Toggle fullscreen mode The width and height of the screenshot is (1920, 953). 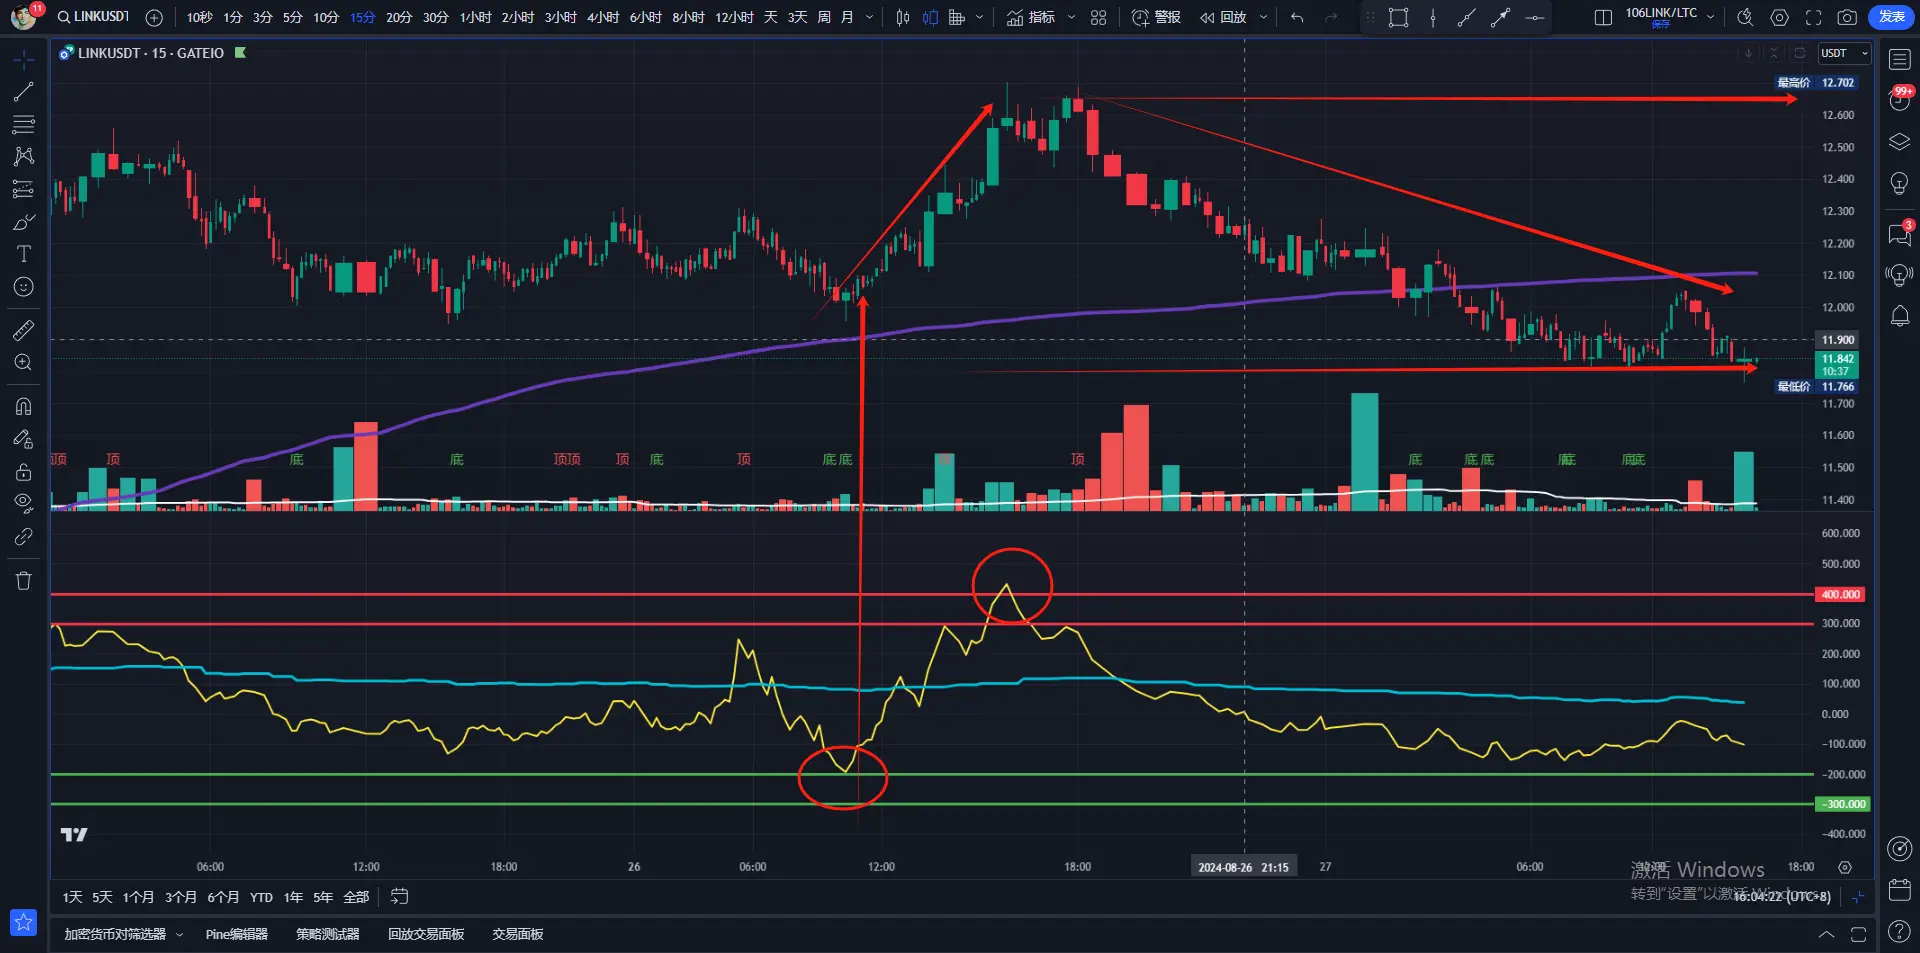point(1813,17)
